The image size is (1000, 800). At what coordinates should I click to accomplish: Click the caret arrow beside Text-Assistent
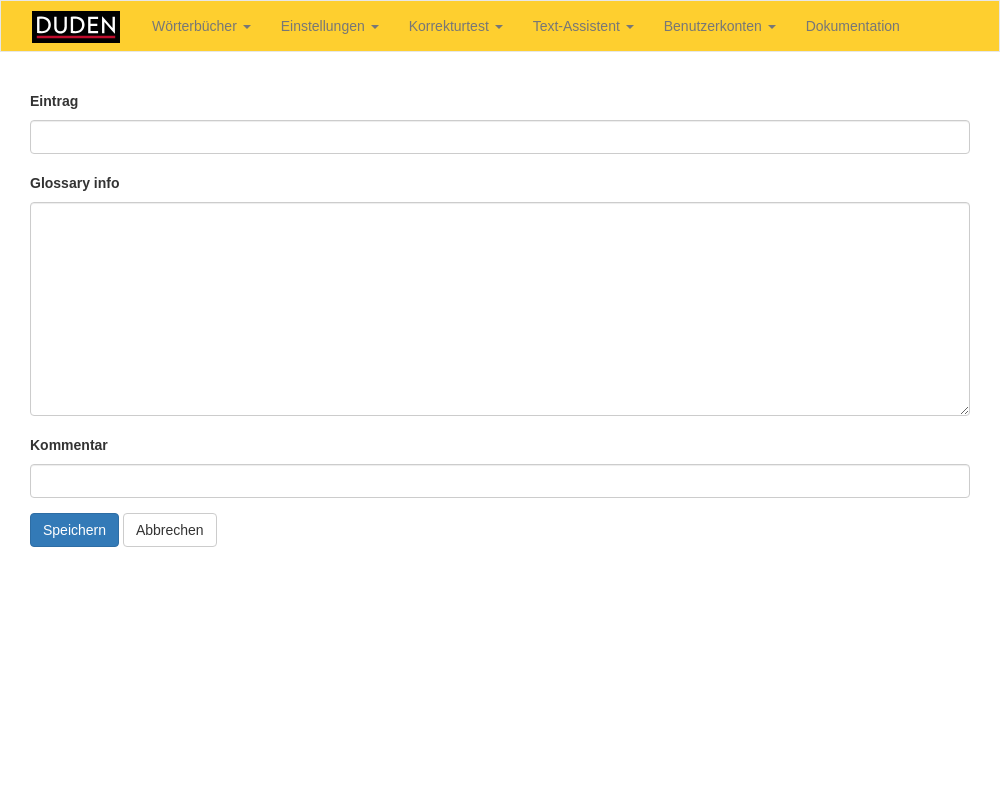point(630,27)
